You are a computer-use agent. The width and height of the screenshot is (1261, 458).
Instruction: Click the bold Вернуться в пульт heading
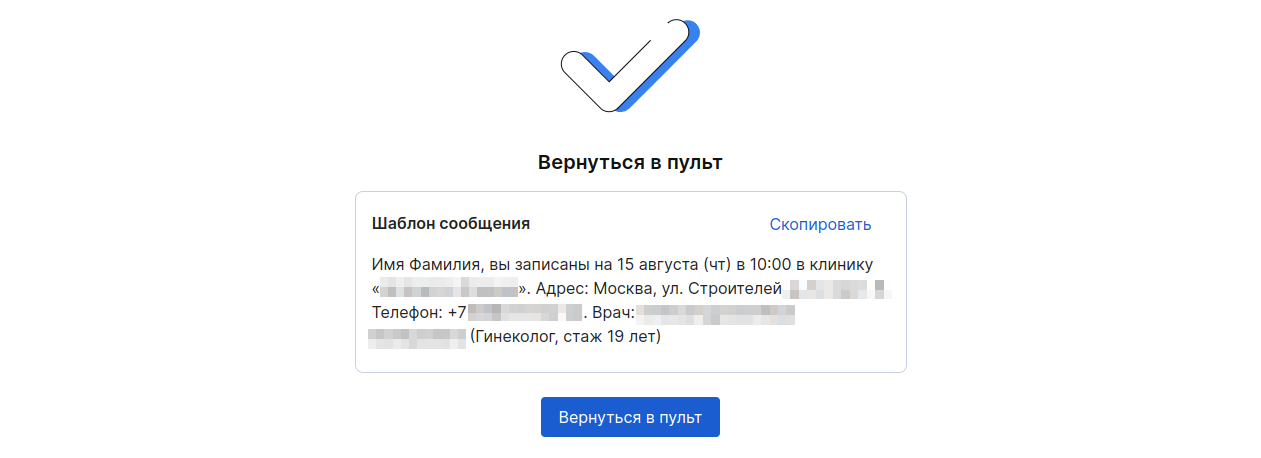(x=630, y=162)
